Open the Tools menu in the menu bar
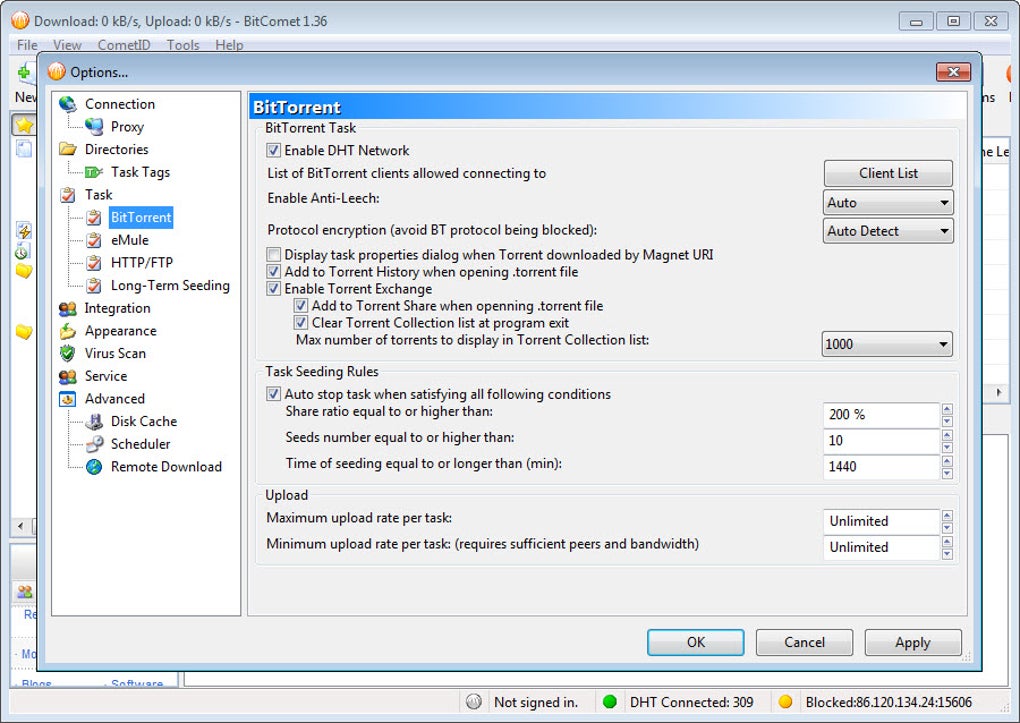Viewport: 1020px width, 723px height. 183,45
